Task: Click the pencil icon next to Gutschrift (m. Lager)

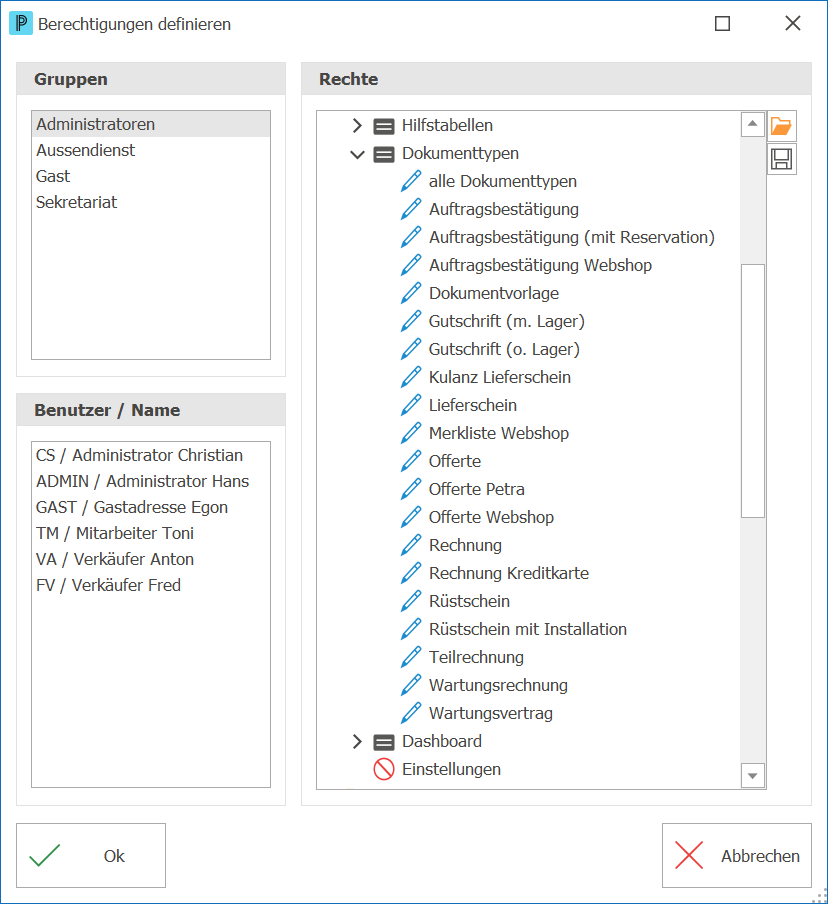Action: pyautogui.click(x=411, y=321)
